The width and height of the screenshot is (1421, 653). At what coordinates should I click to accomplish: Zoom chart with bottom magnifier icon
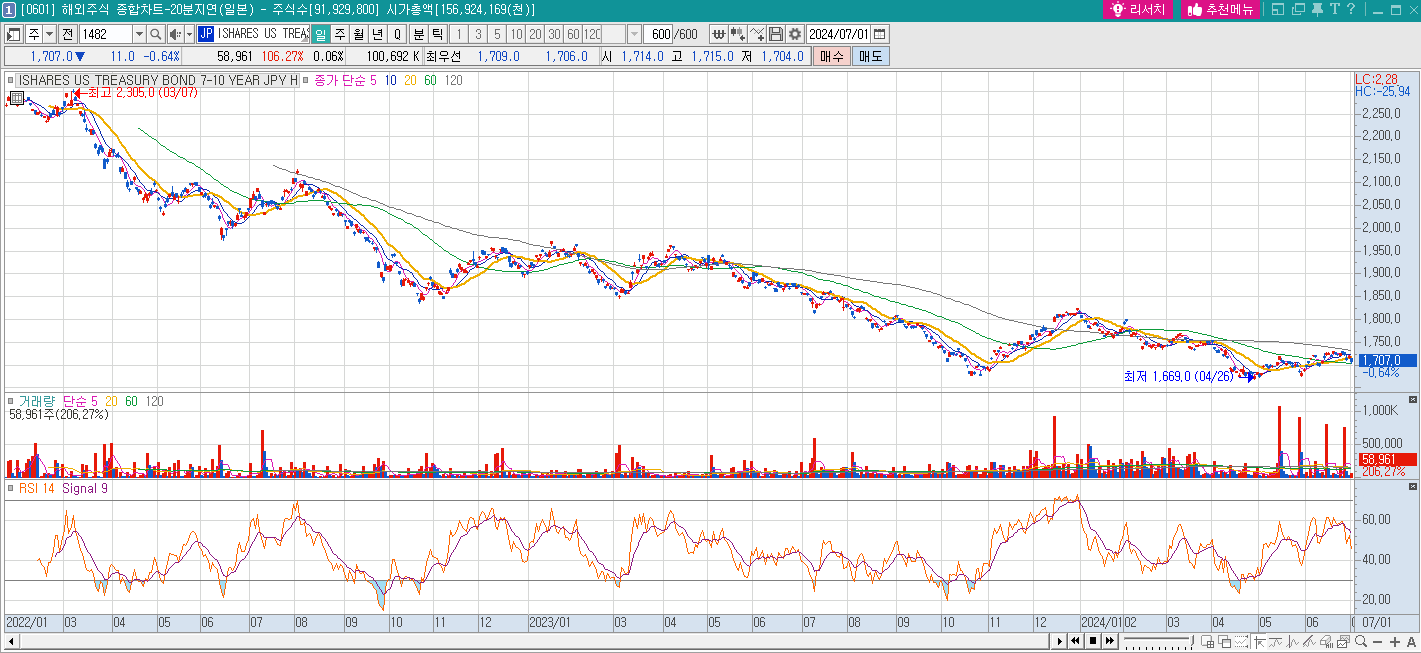click(x=1360, y=641)
